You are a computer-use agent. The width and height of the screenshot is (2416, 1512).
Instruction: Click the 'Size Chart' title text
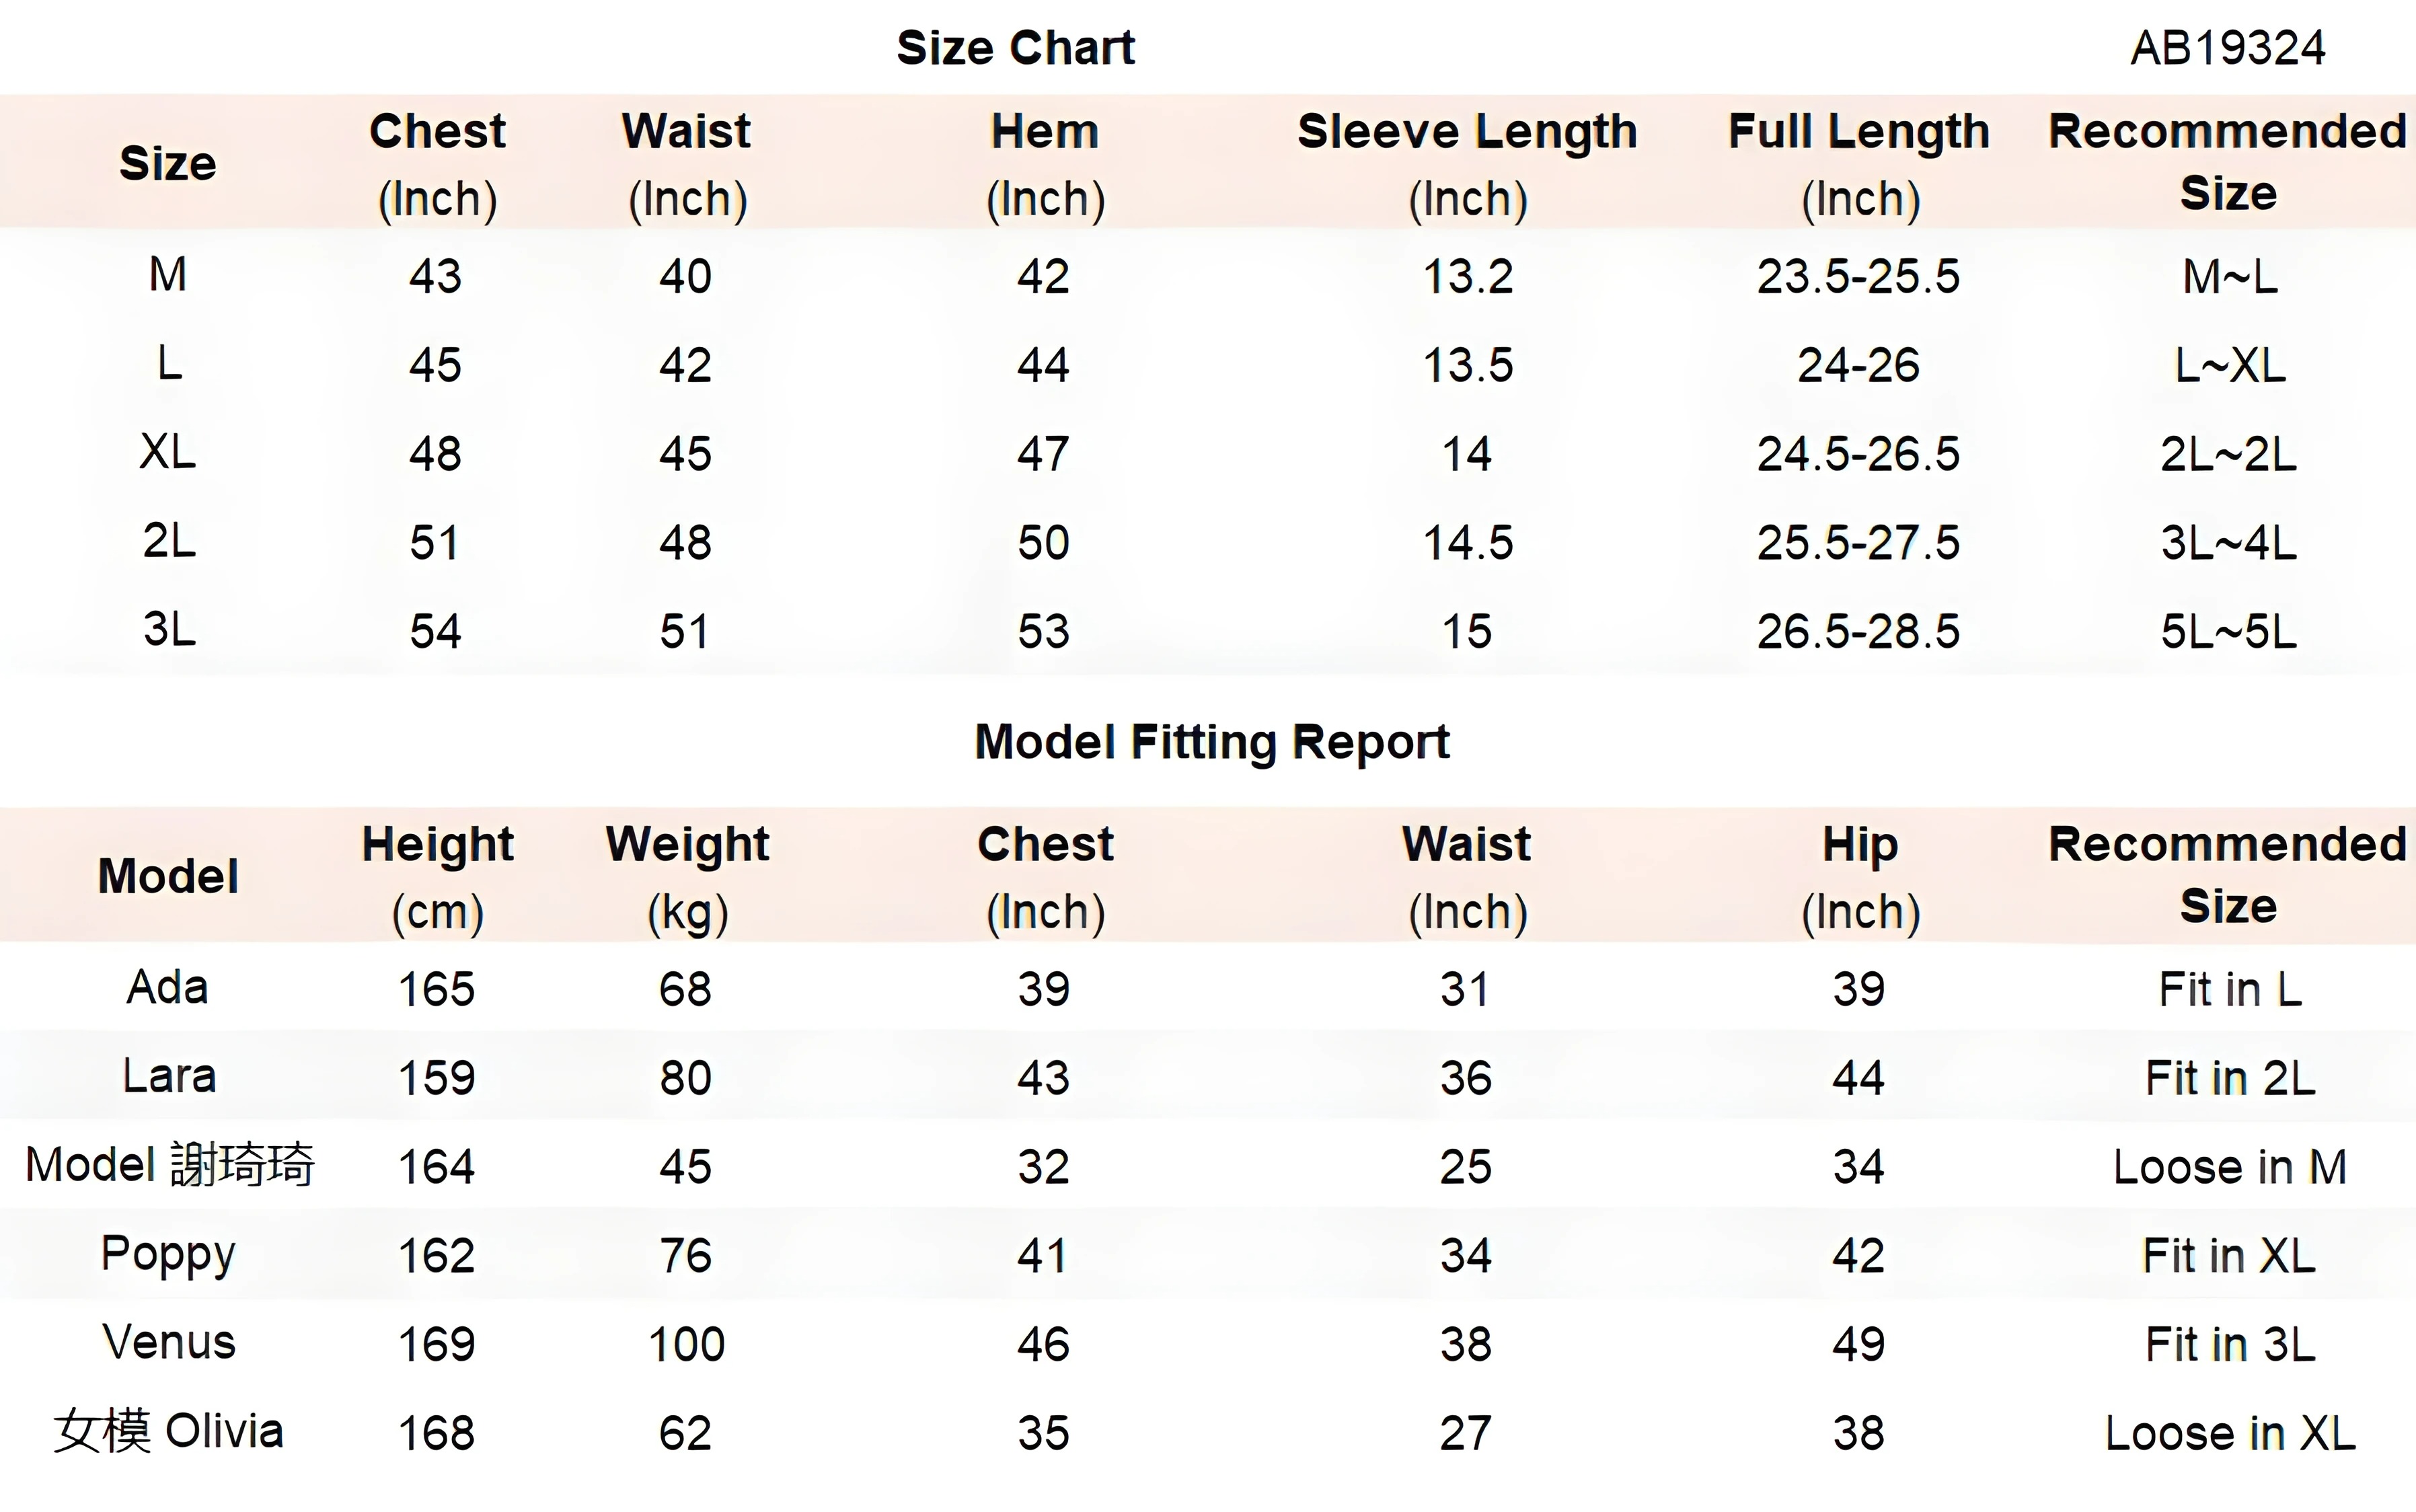pyautogui.click(x=1015, y=48)
